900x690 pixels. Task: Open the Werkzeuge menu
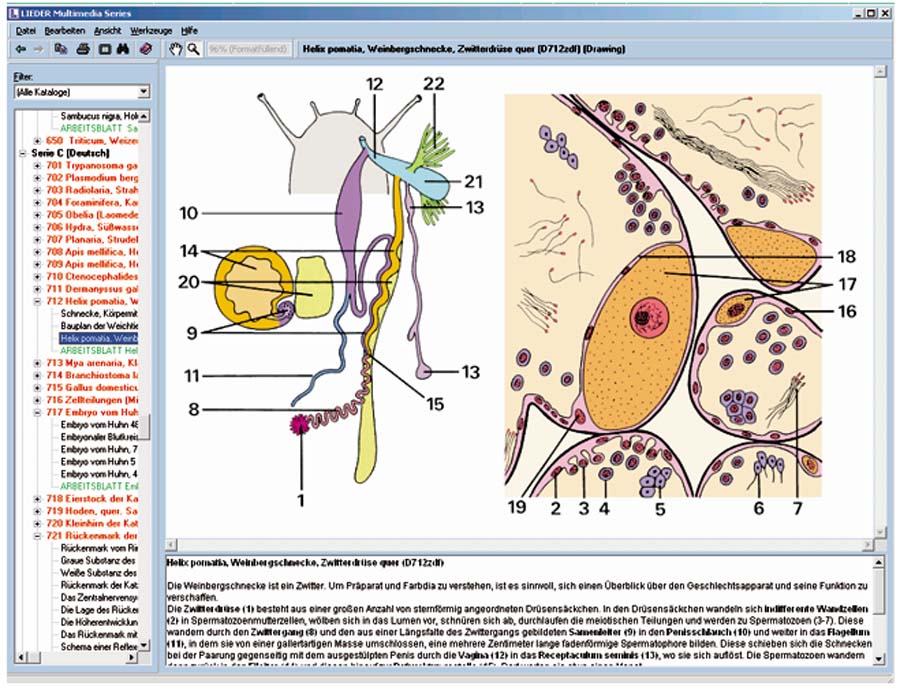151,31
